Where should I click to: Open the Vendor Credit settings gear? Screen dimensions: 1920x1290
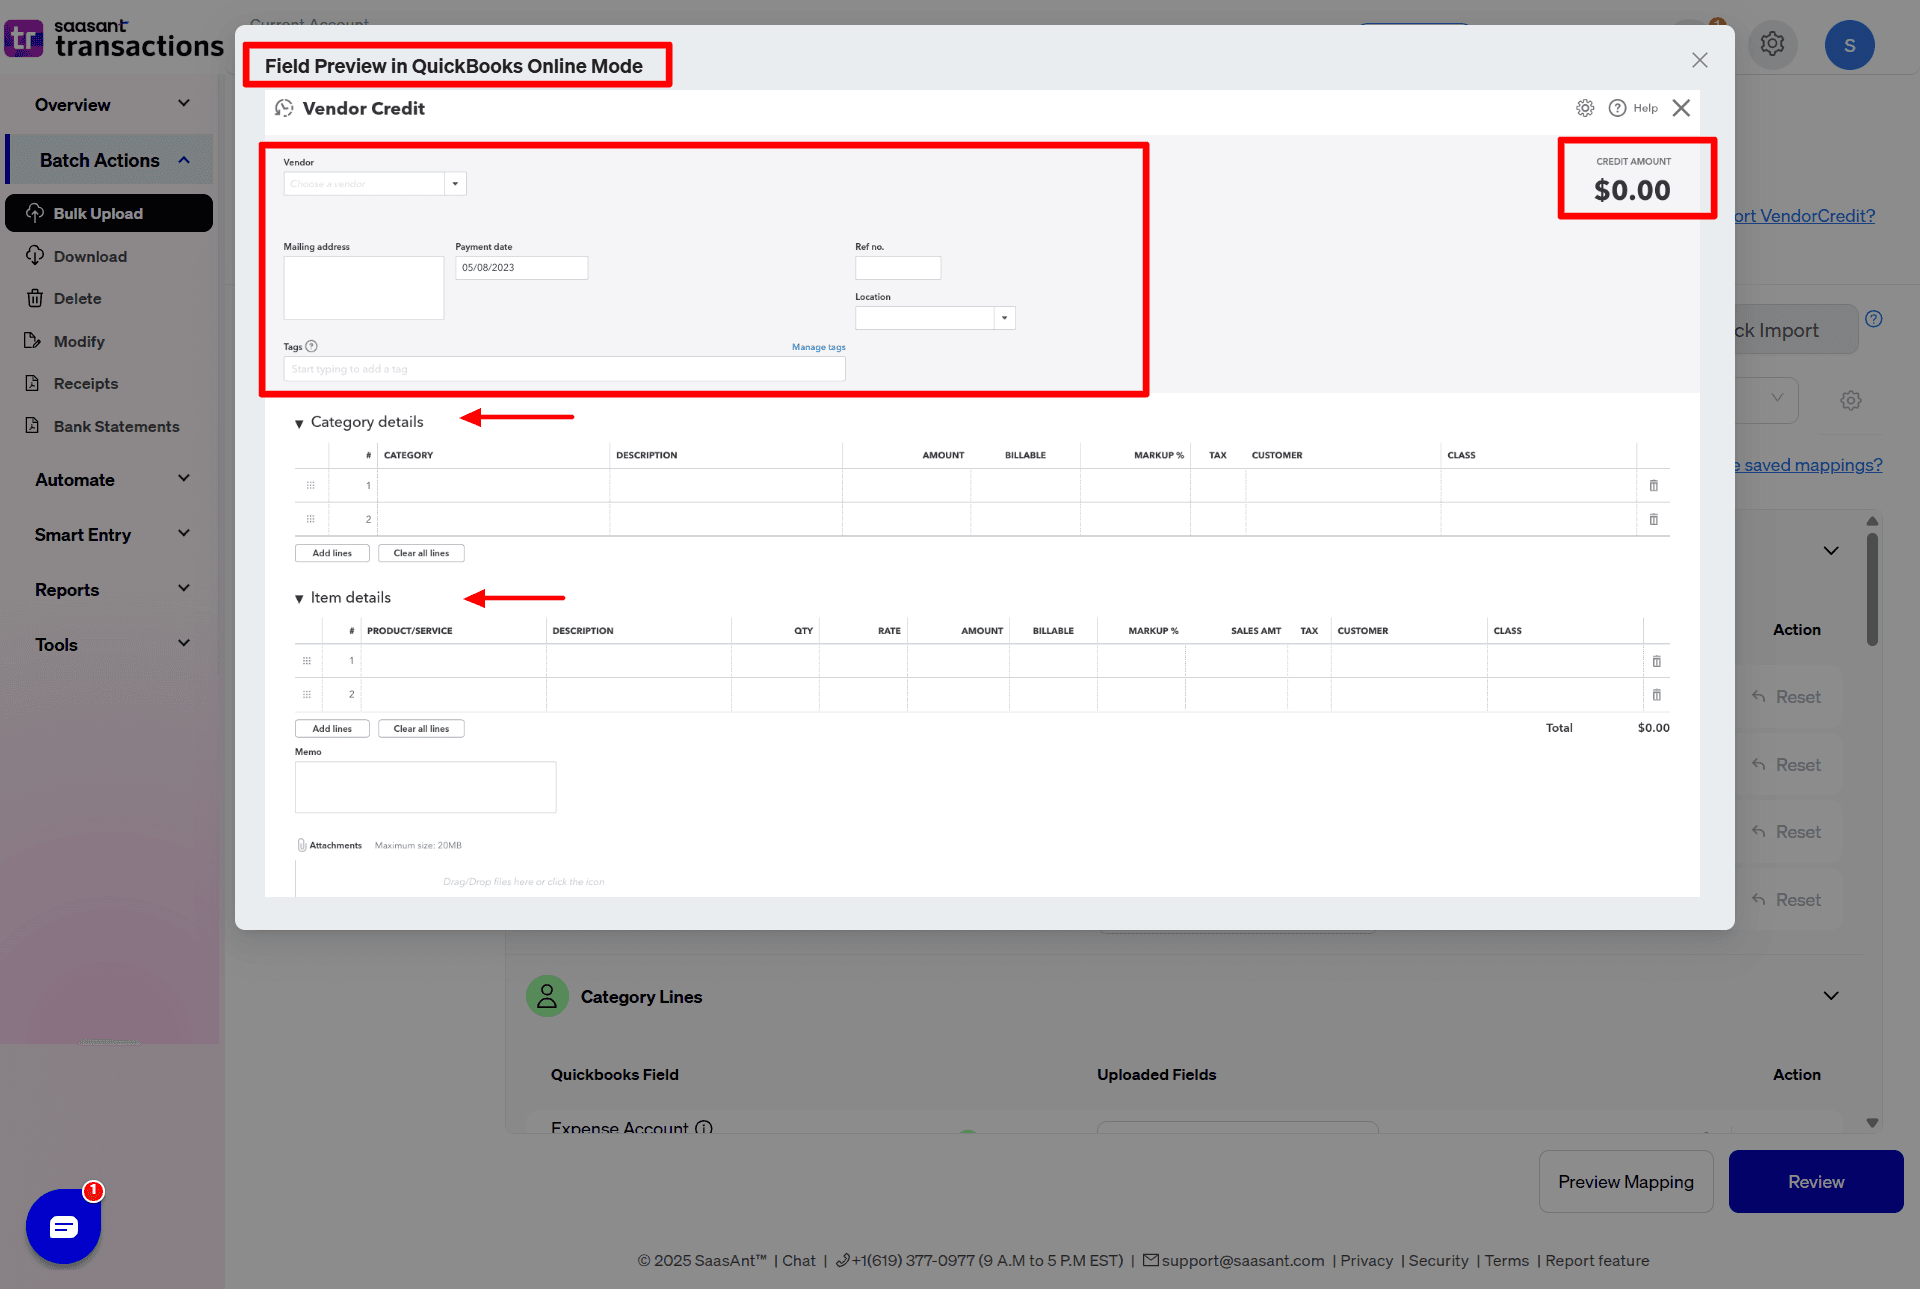point(1584,108)
